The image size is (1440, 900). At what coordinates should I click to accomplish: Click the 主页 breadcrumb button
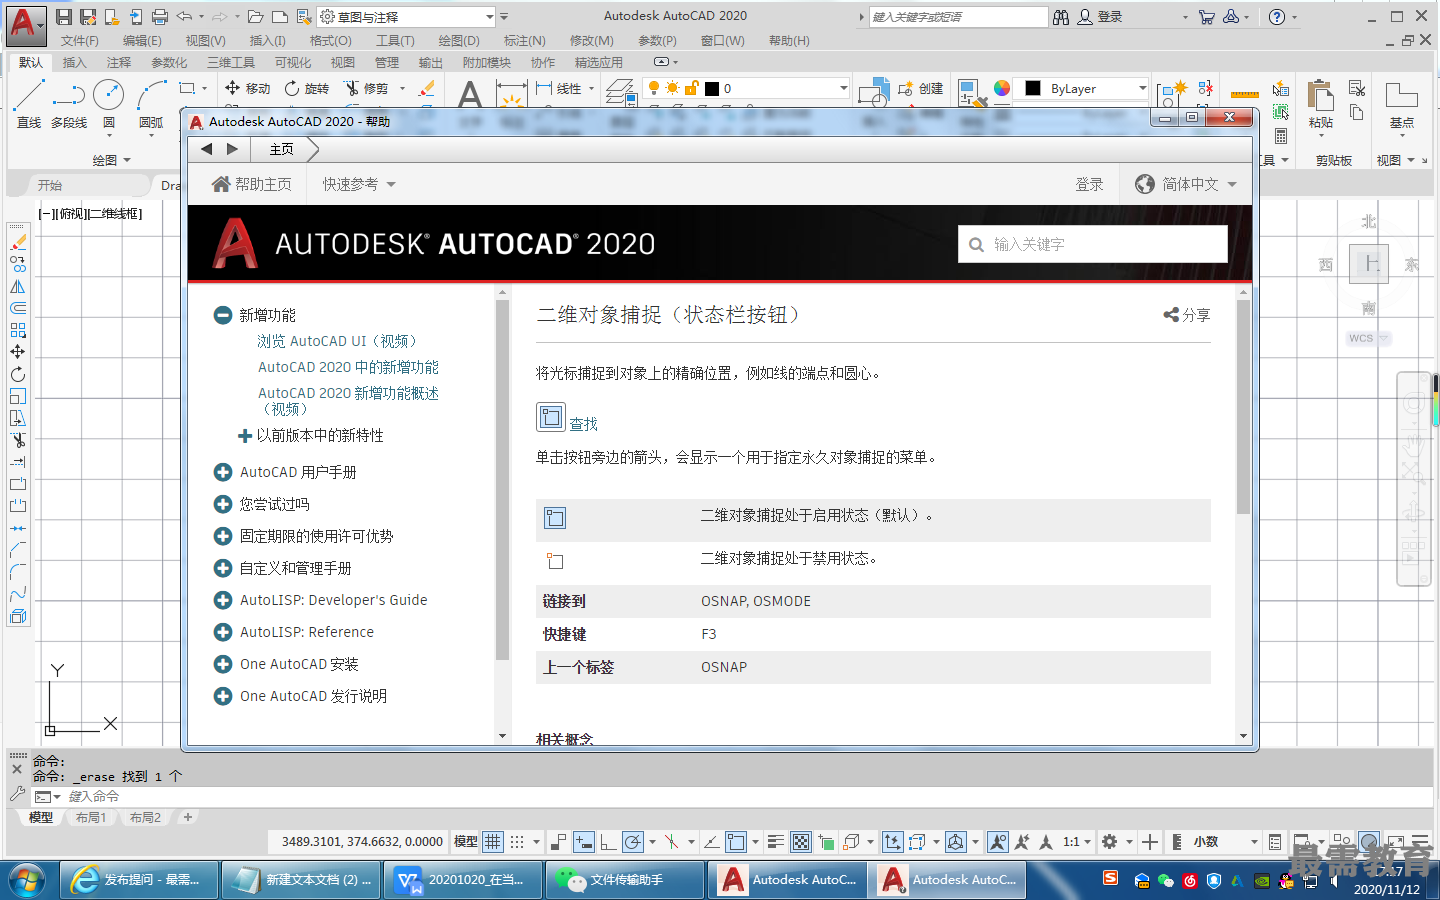click(282, 149)
